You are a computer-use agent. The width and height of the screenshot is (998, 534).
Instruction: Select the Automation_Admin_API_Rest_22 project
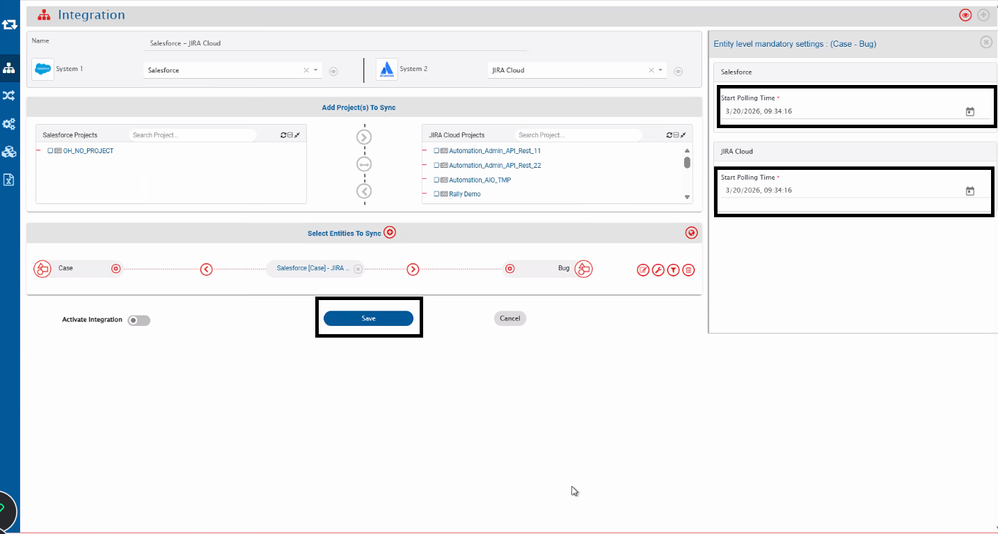point(495,165)
